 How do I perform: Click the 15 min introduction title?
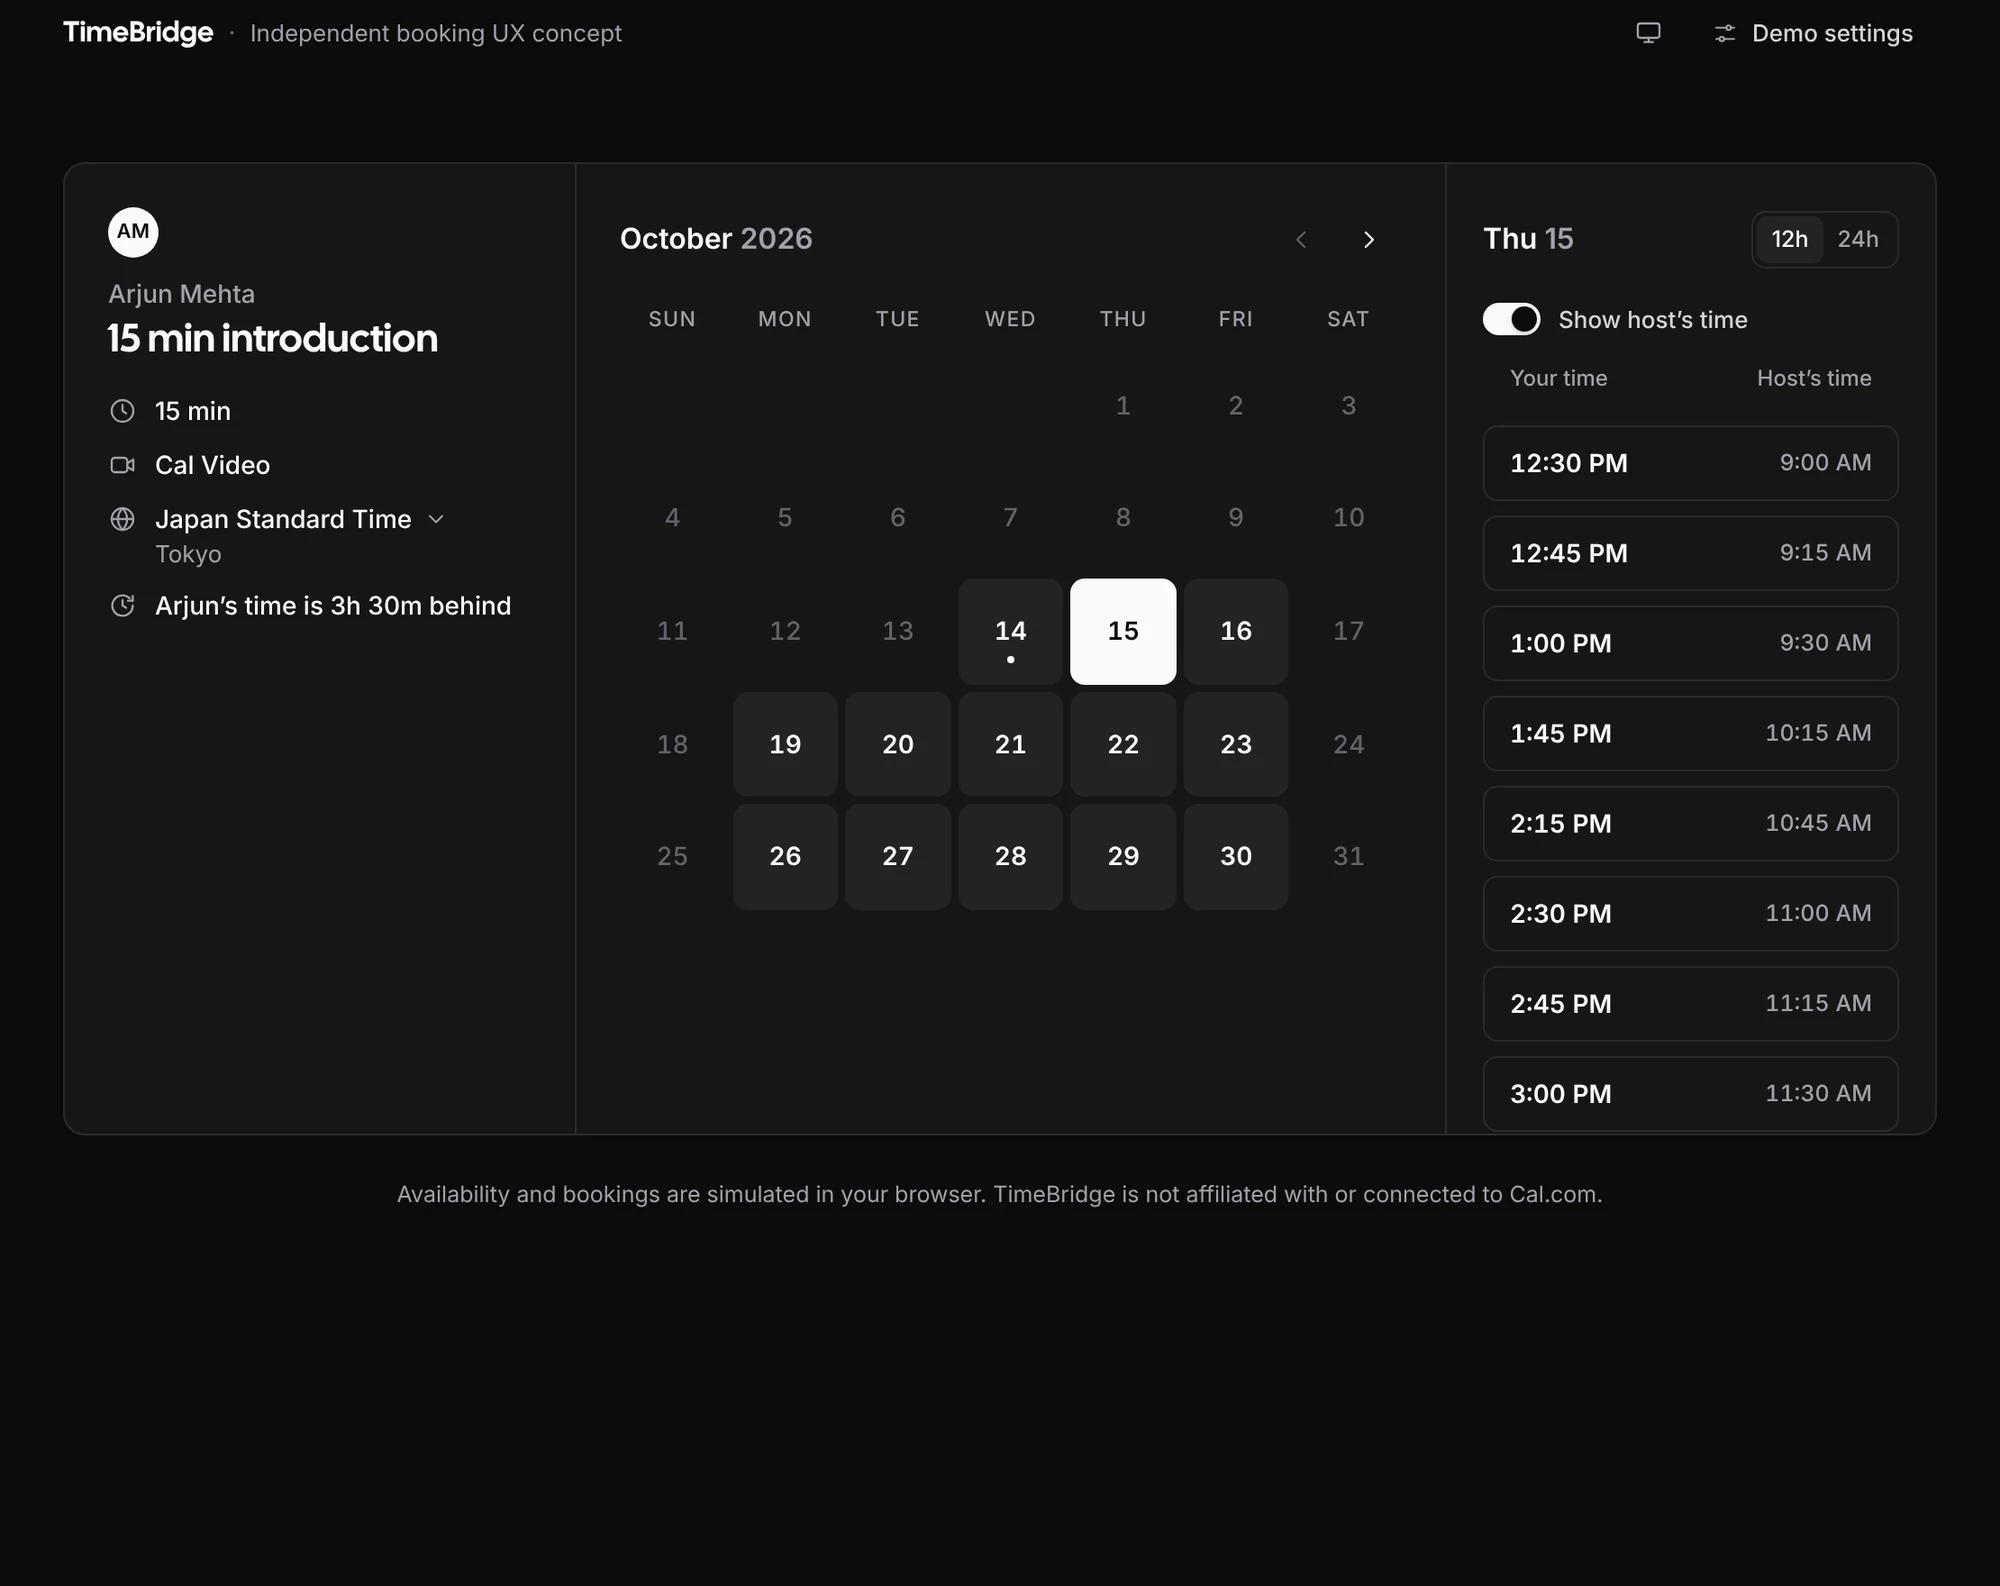coord(273,338)
